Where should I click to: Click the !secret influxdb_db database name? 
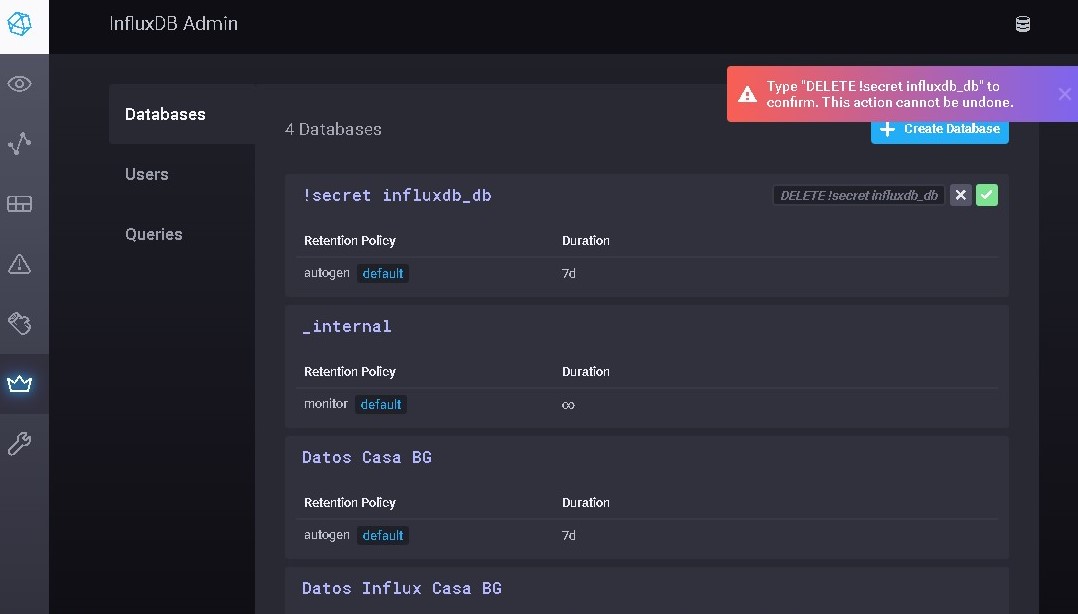[397, 195]
